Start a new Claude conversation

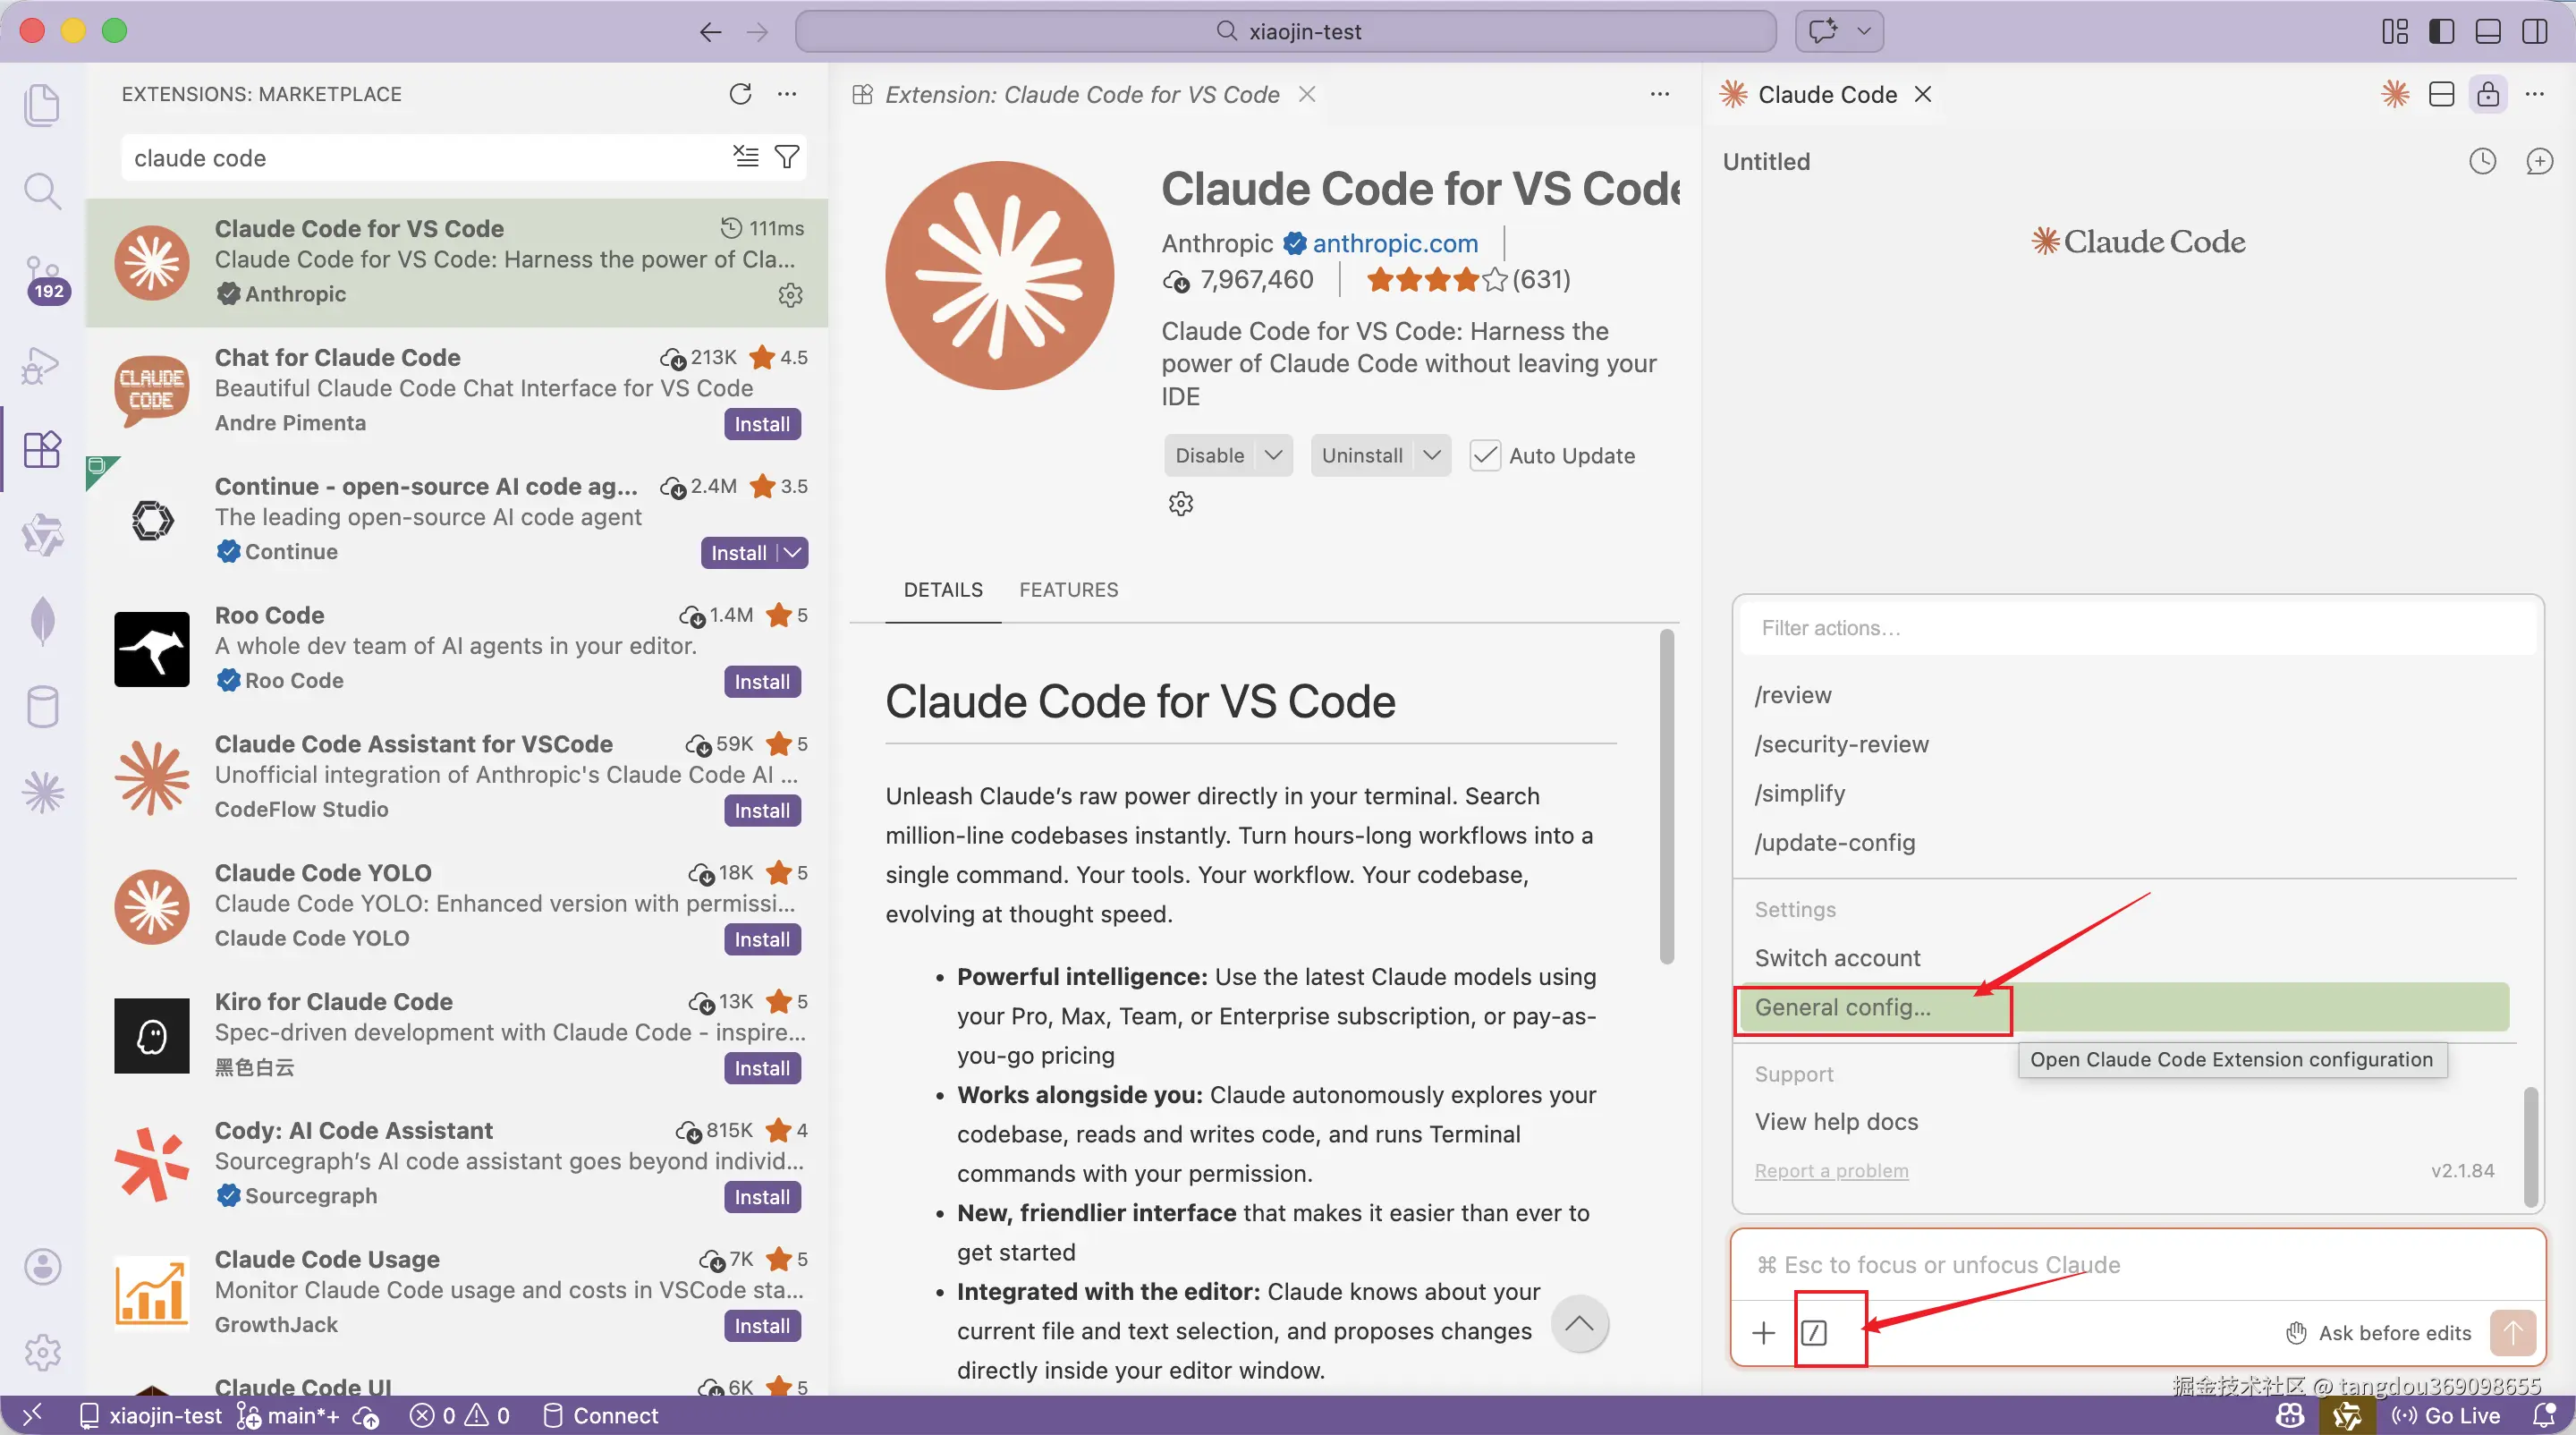(2539, 161)
